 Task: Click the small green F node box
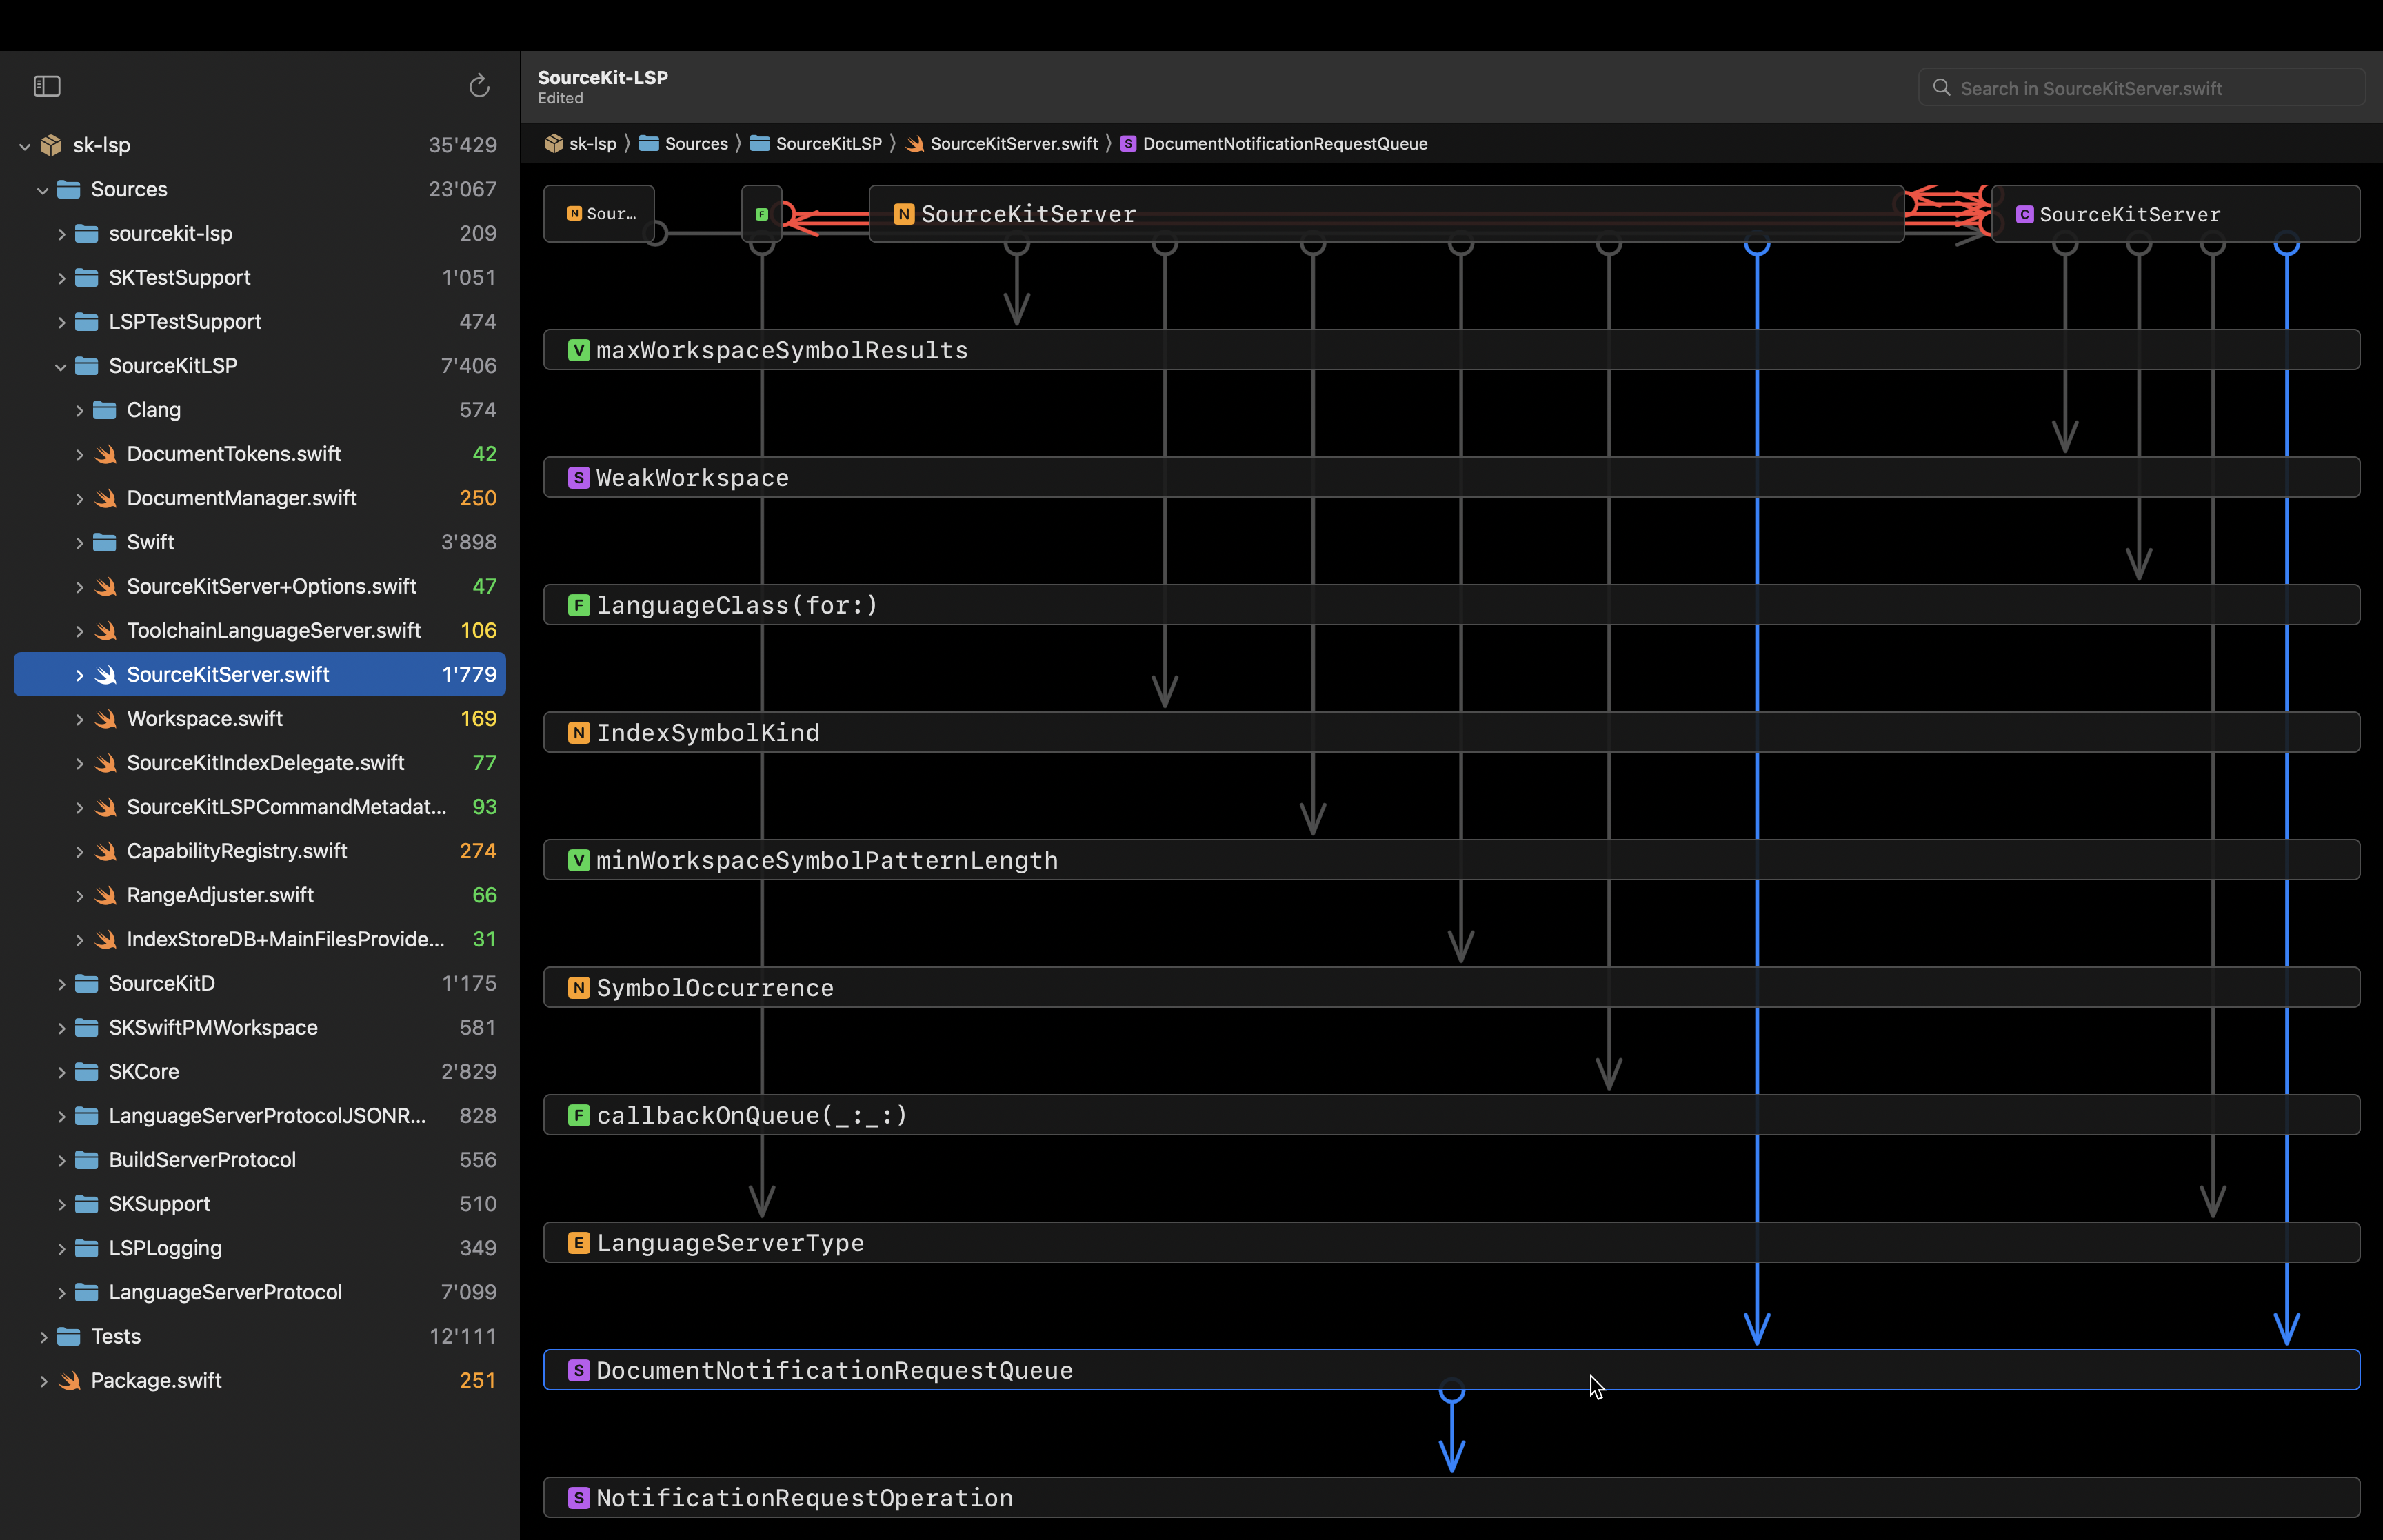coord(762,214)
